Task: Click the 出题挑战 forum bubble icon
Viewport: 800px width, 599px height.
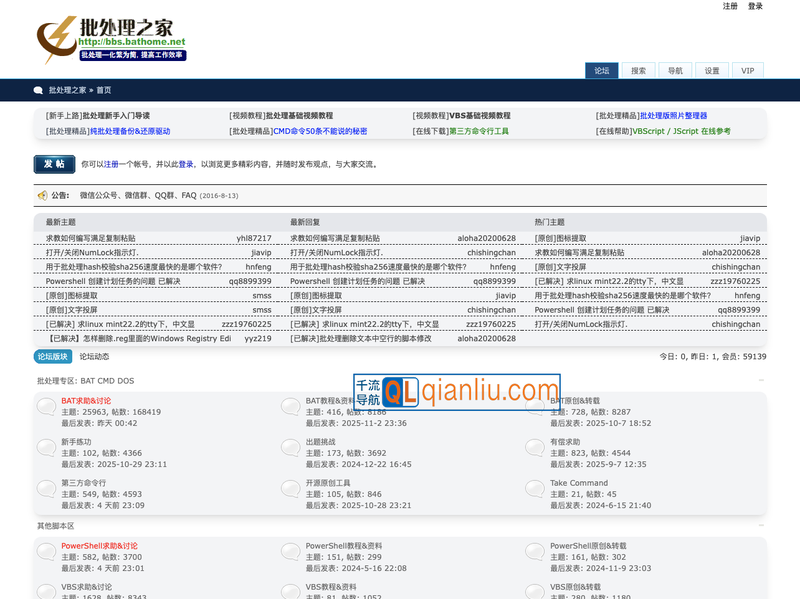Action: [291, 446]
